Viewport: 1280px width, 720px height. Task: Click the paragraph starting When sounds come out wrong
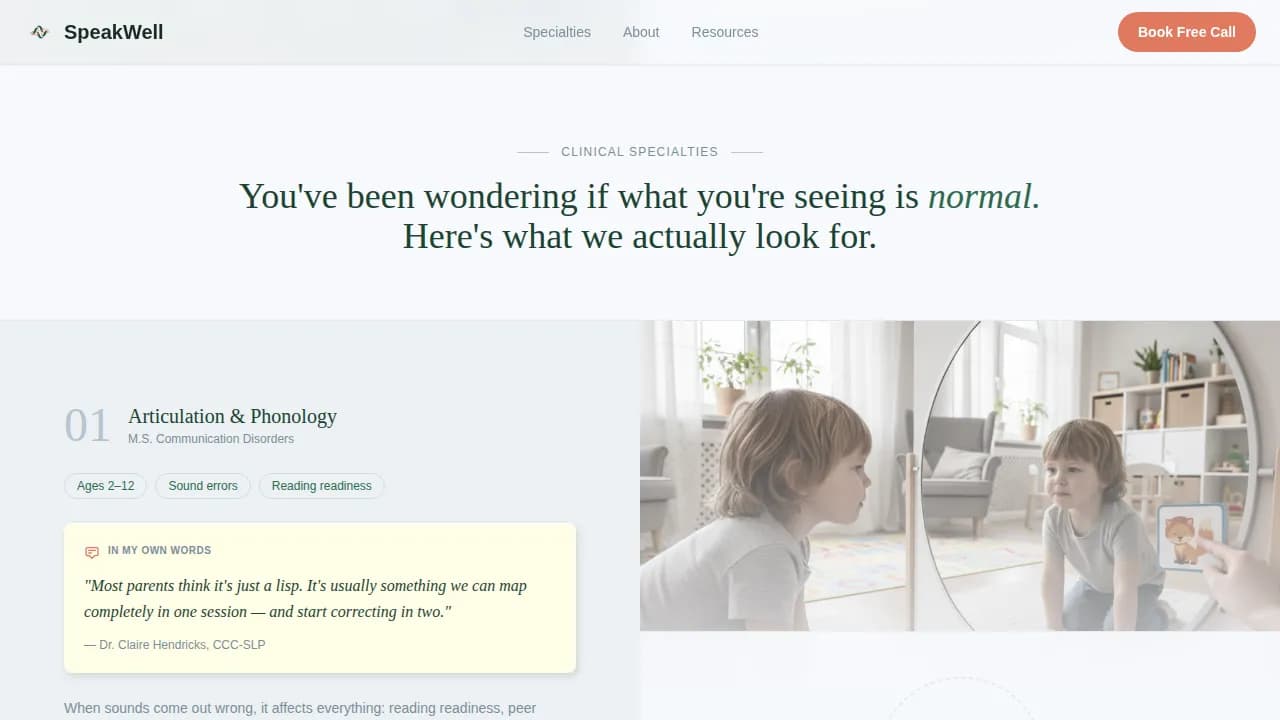(300, 709)
